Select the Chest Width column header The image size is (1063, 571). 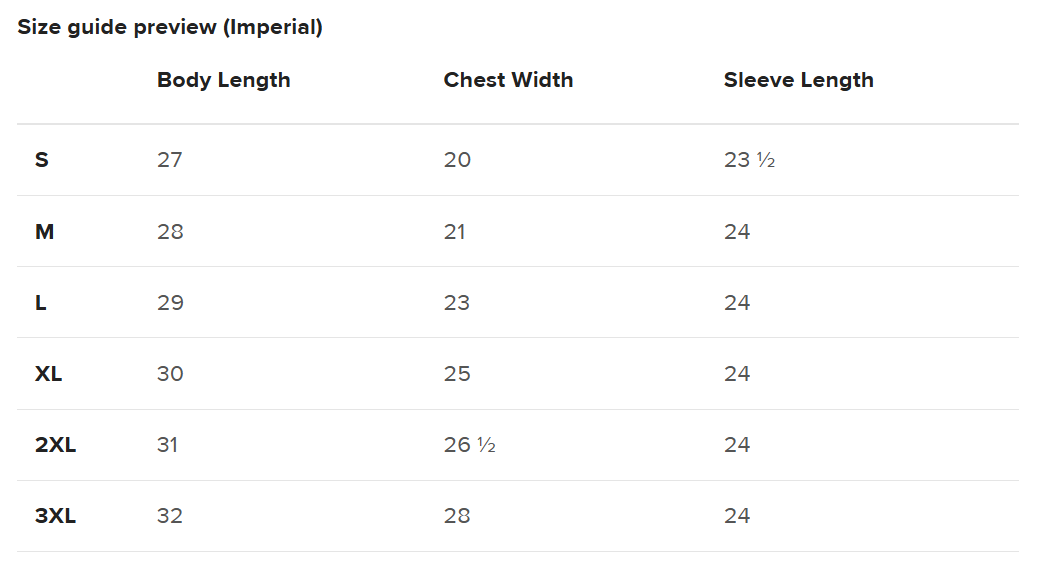508,80
